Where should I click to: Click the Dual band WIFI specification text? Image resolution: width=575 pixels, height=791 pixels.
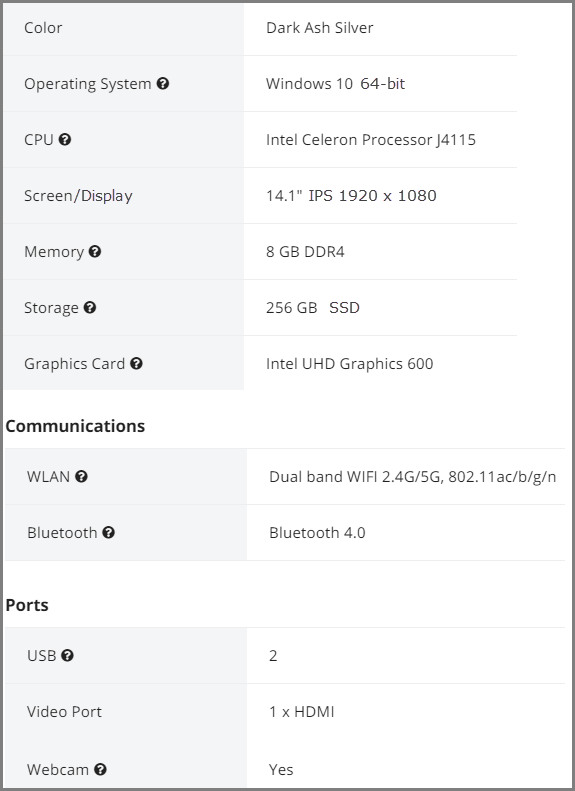[413, 477]
